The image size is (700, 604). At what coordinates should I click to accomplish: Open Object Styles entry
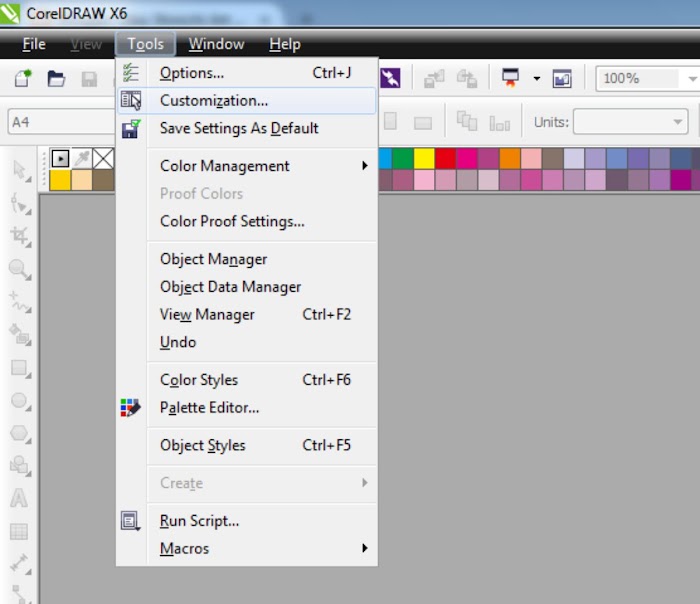(246, 445)
